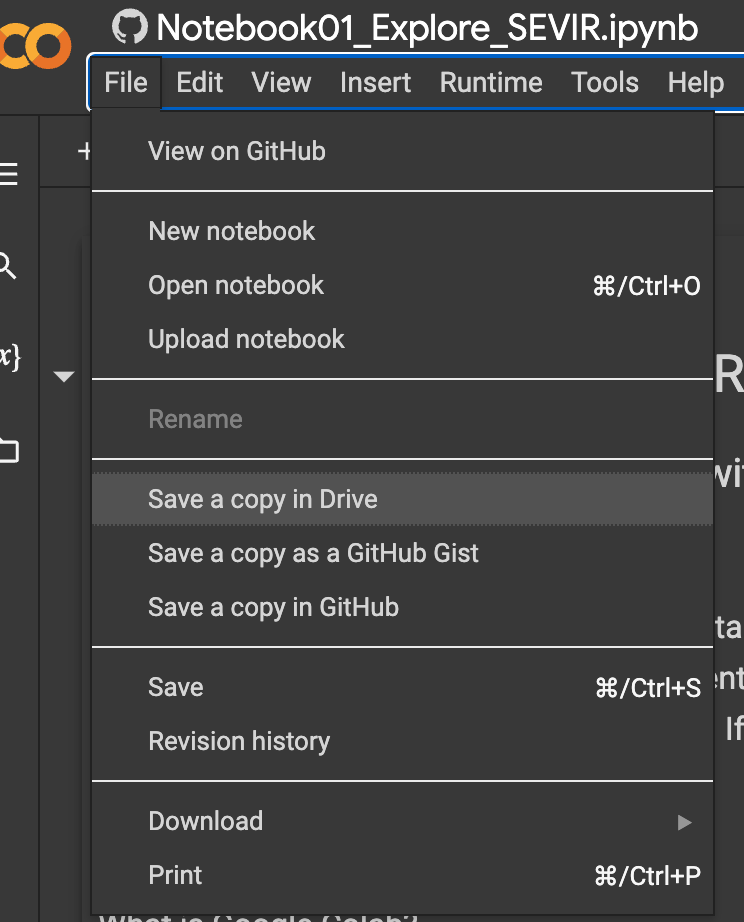The height and width of the screenshot is (922, 744).
Task: Open the Tools menu
Action: [x=605, y=82]
